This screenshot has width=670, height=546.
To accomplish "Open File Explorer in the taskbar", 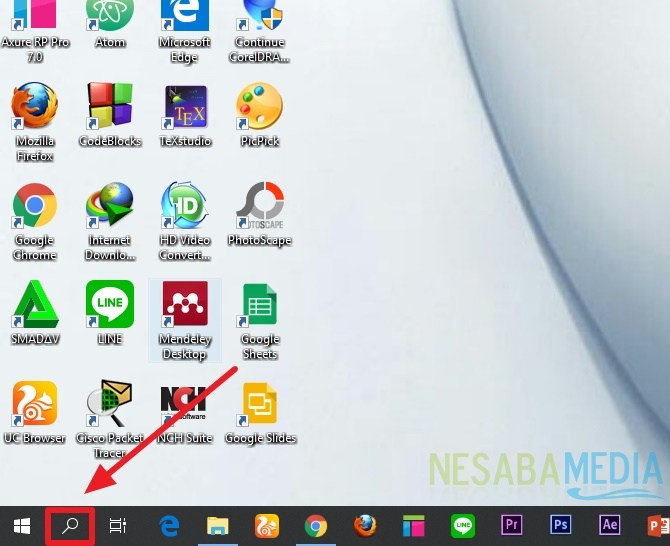I will tap(217, 526).
